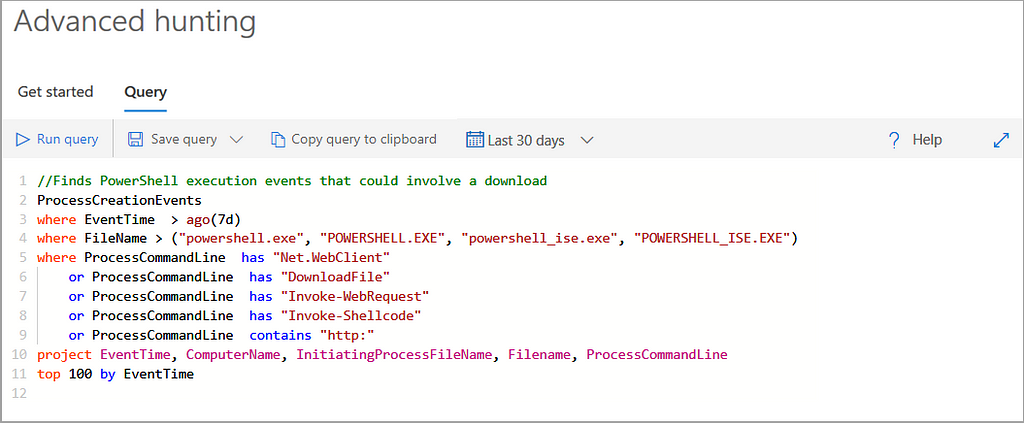Switch to the Get started tab
Screen dimensions: 1024x423
(x=56, y=92)
